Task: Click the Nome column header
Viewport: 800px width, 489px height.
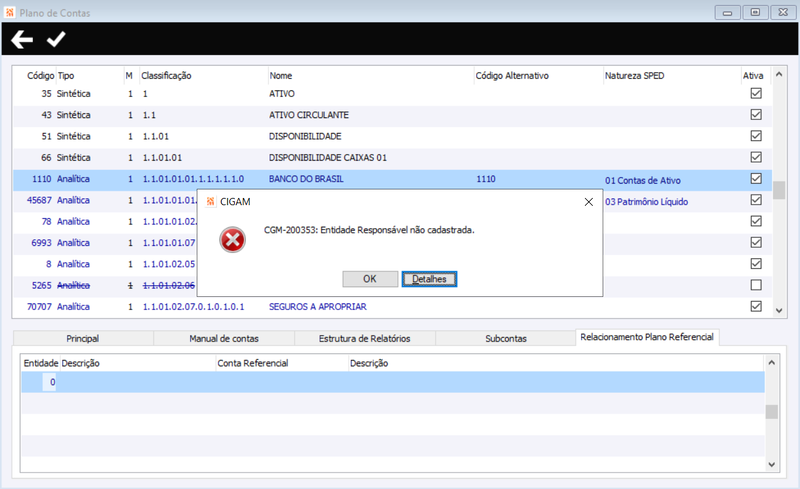Action: click(x=281, y=76)
